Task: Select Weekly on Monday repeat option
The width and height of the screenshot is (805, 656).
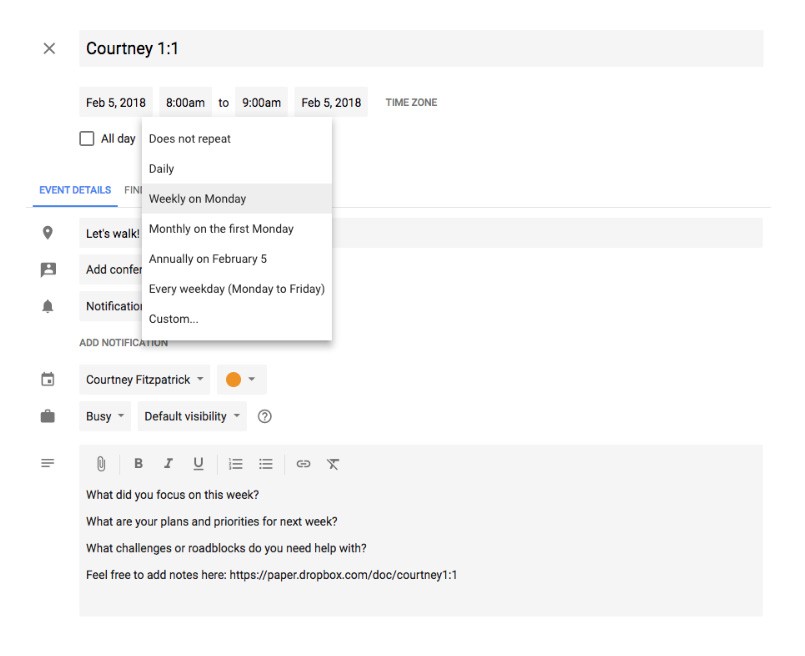Action: pyautogui.click(x=197, y=199)
